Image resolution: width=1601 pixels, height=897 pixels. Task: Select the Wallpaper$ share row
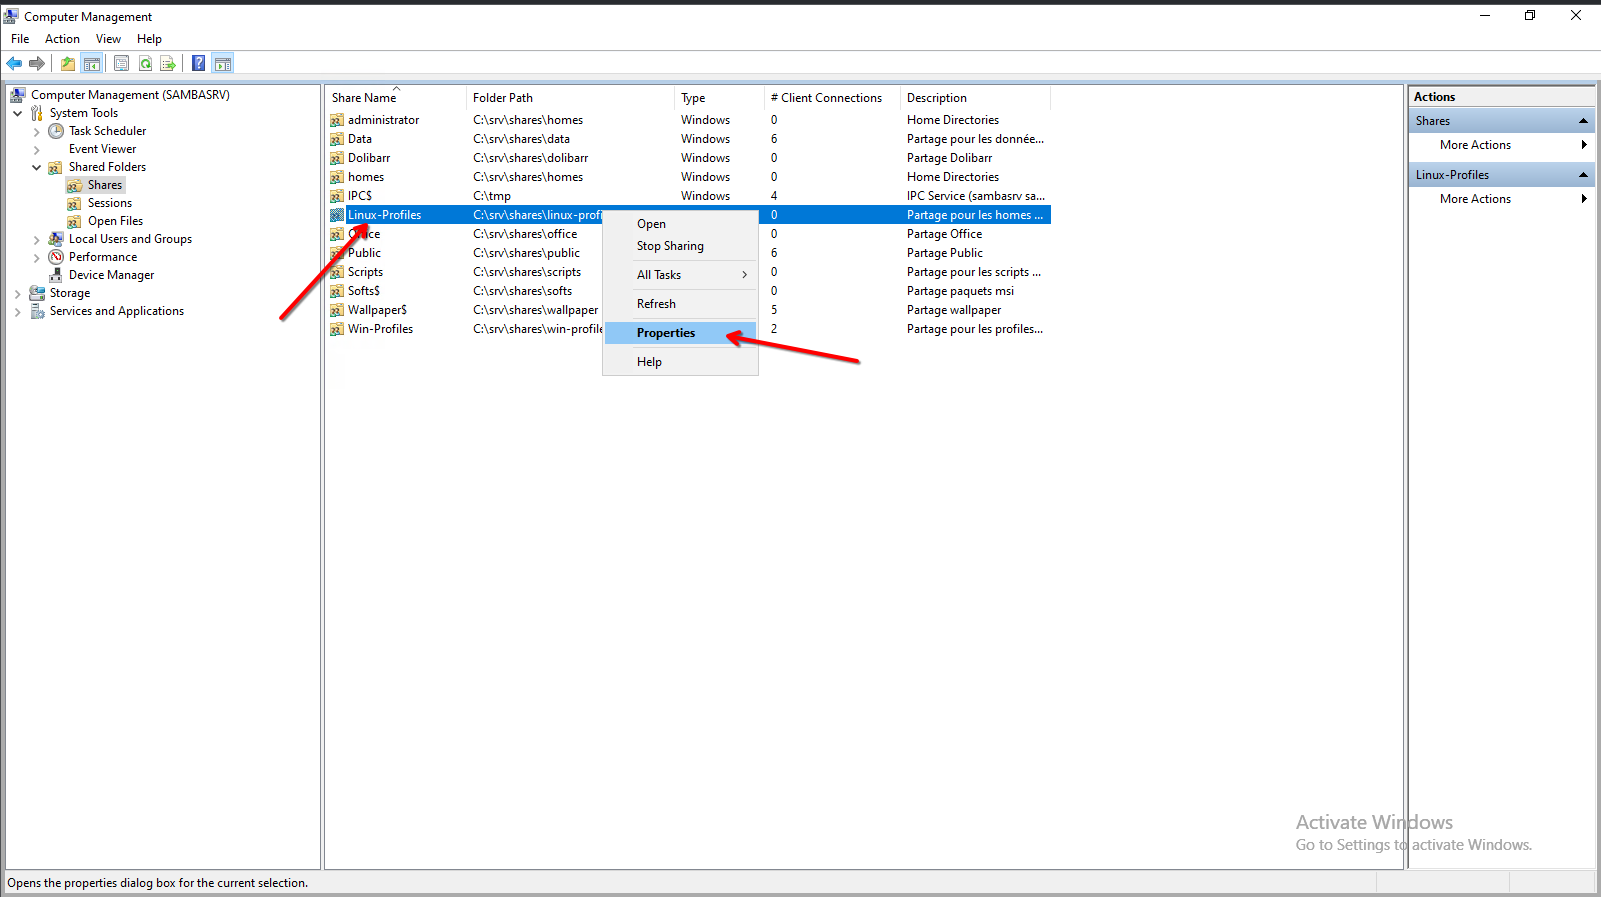pyautogui.click(x=689, y=310)
